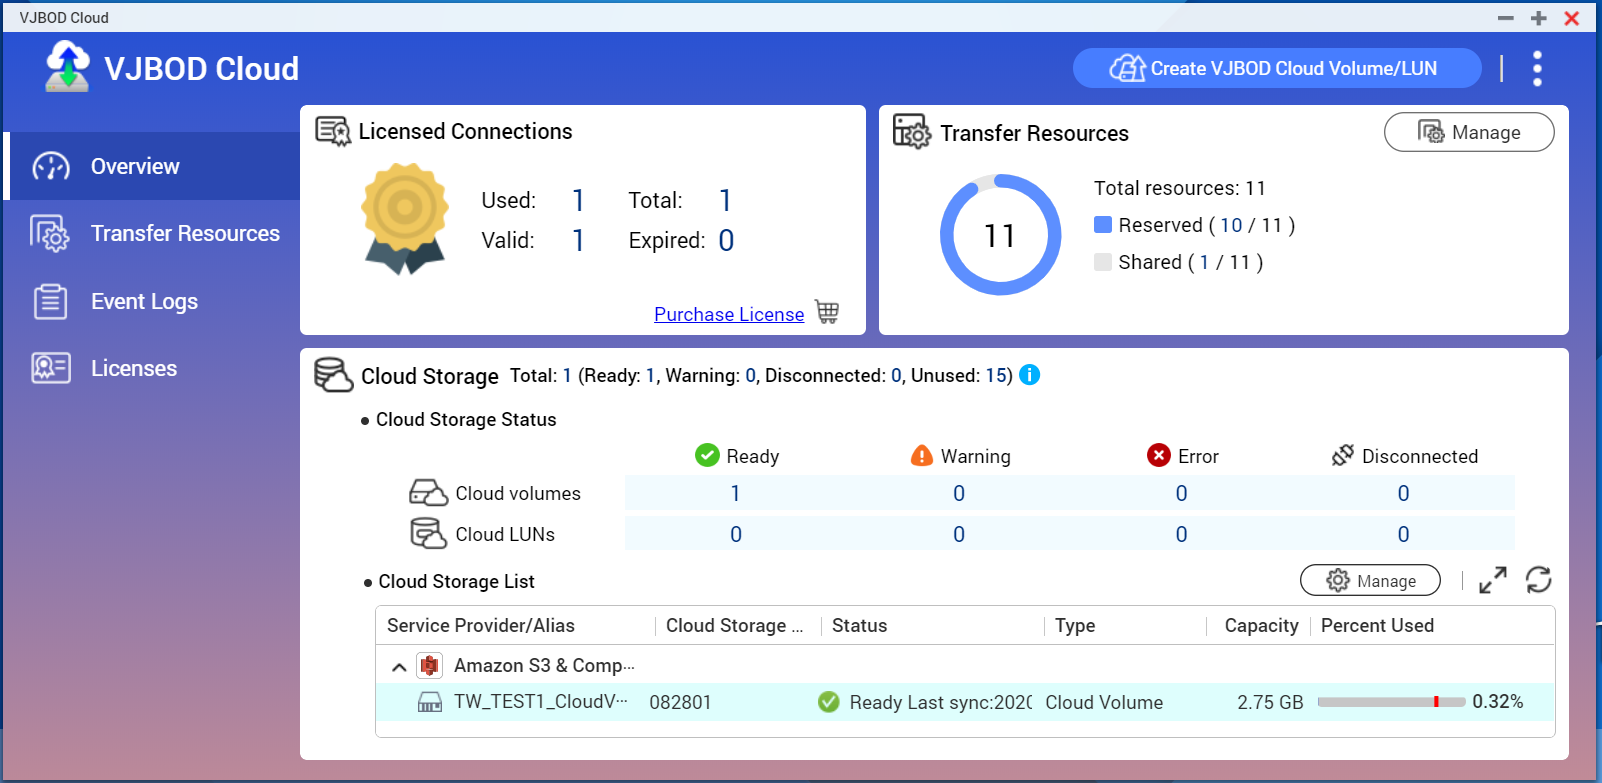
Task: Sort by Status column header
Action: [859, 625]
